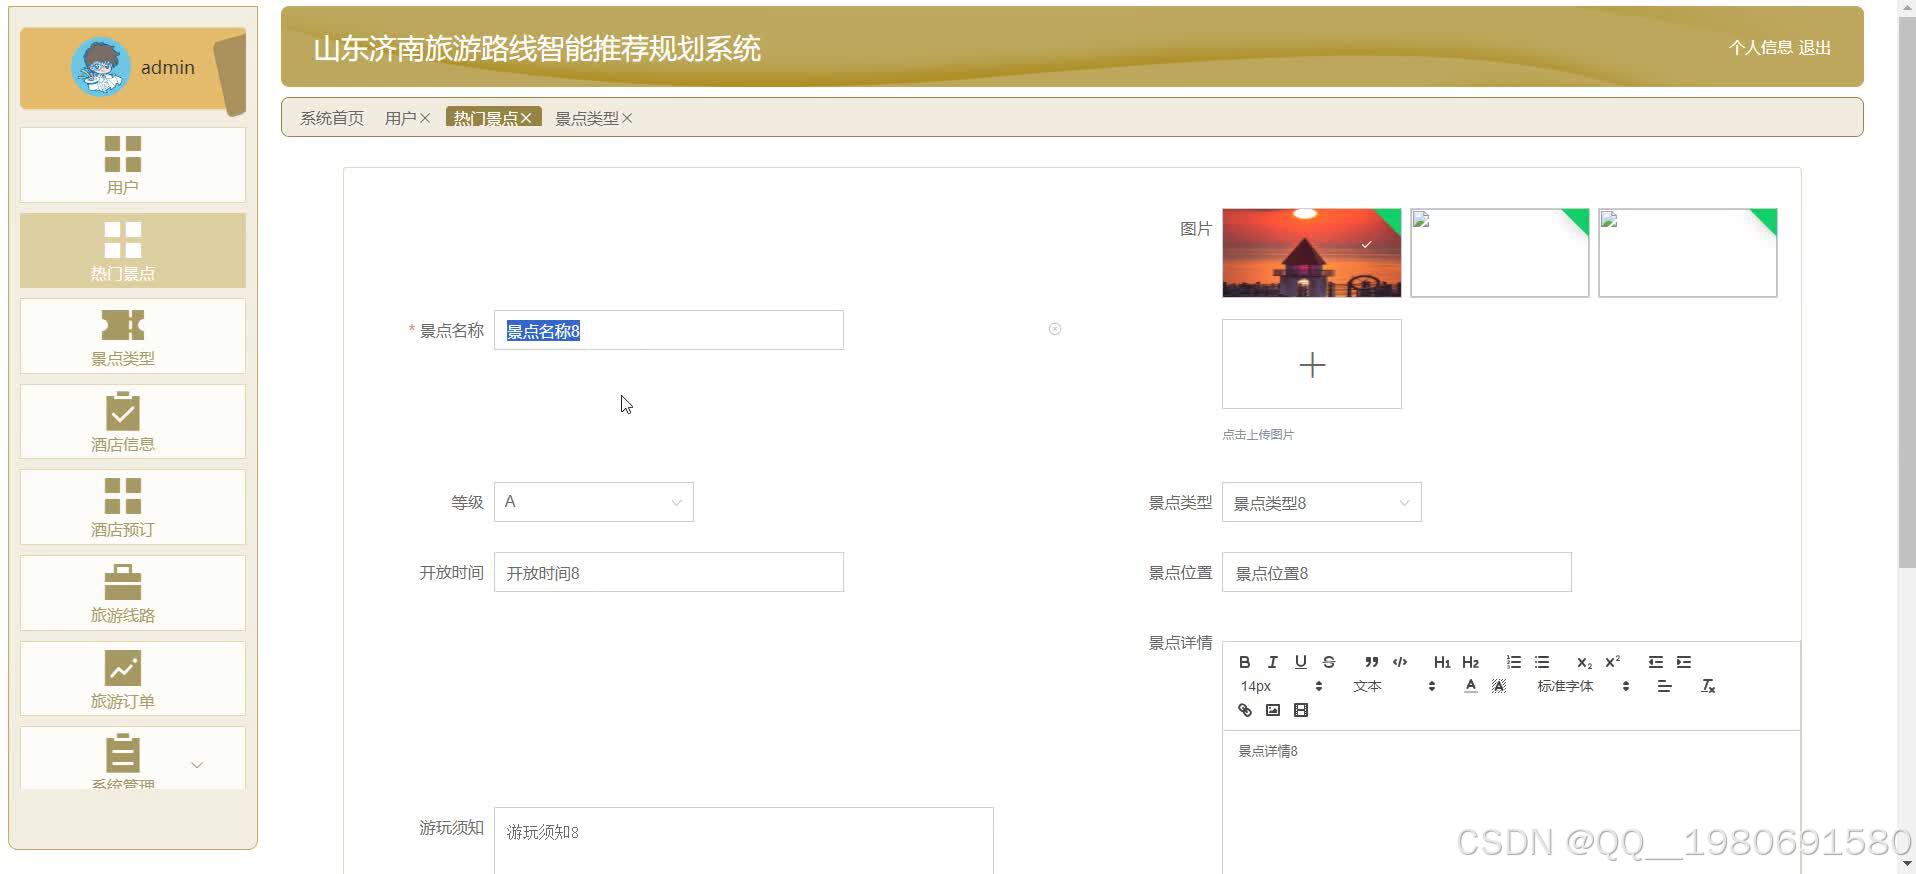Switch to 系统首页 tab
This screenshot has height=874, width=1916.
332,118
